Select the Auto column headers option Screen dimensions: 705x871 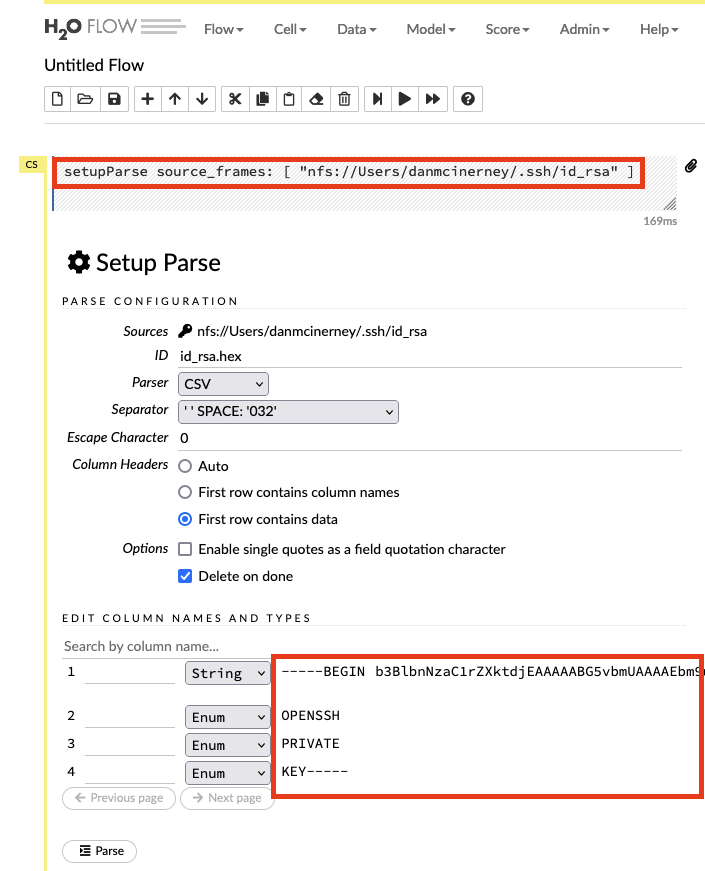coord(185,466)
